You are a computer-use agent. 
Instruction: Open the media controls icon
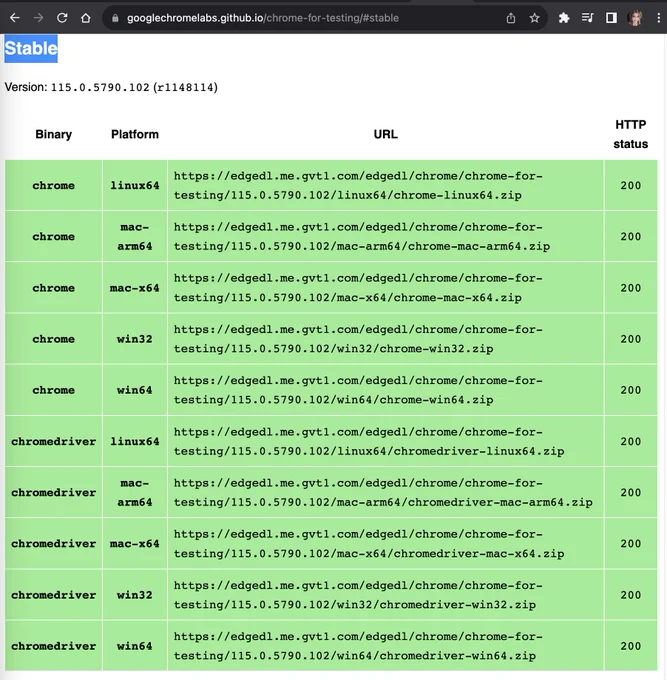(x=588, y=18)
